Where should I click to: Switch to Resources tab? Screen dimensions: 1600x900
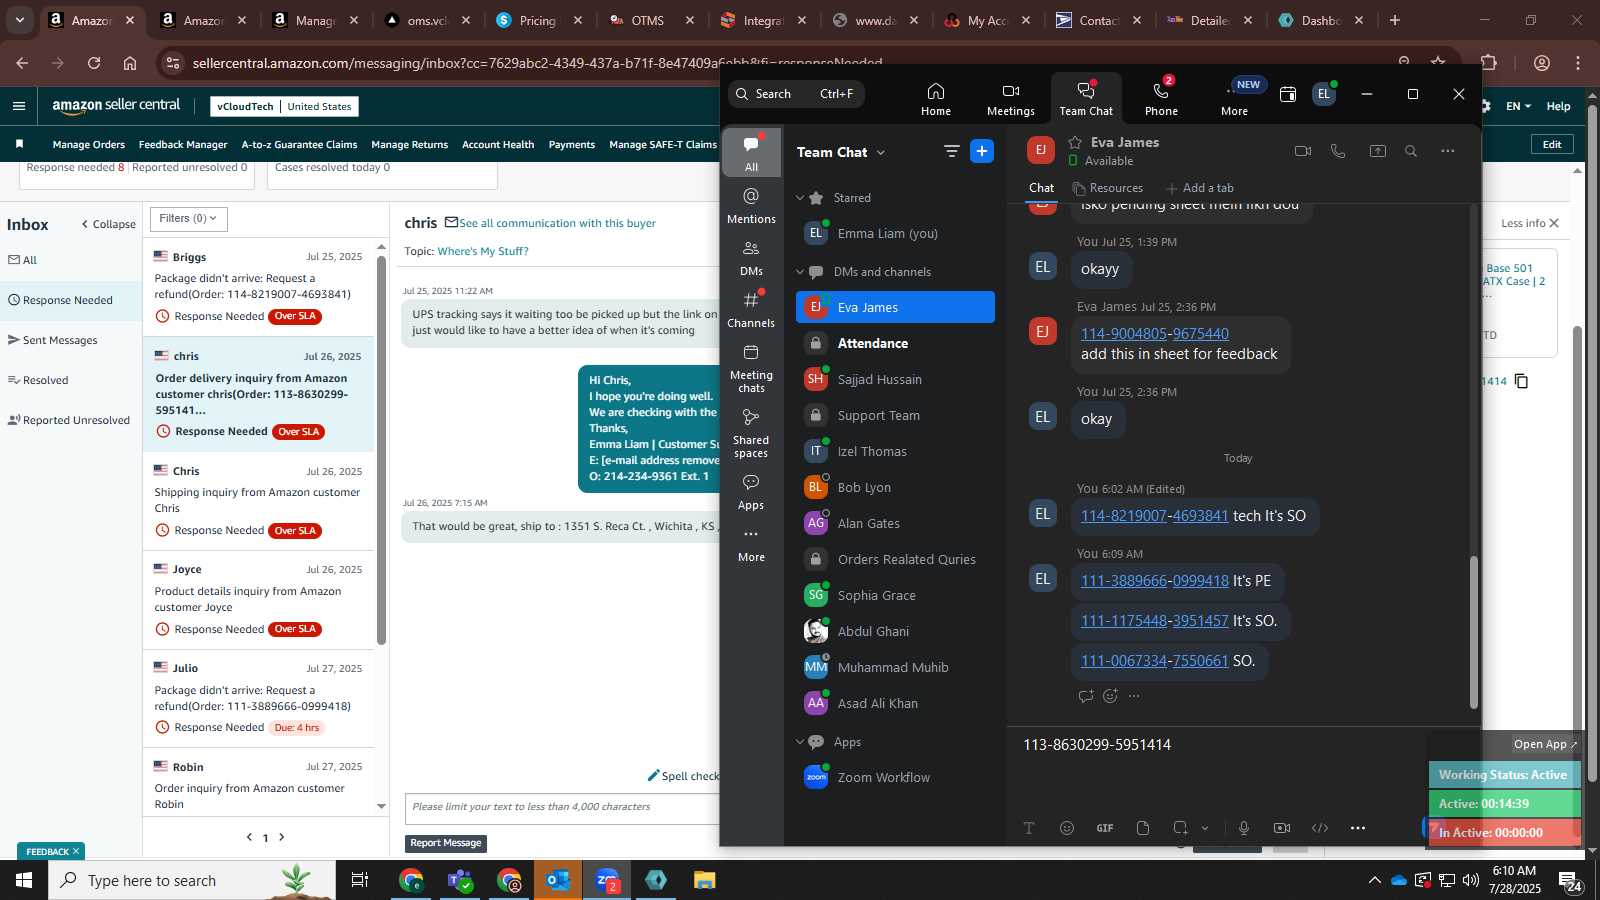[1108, 188]
